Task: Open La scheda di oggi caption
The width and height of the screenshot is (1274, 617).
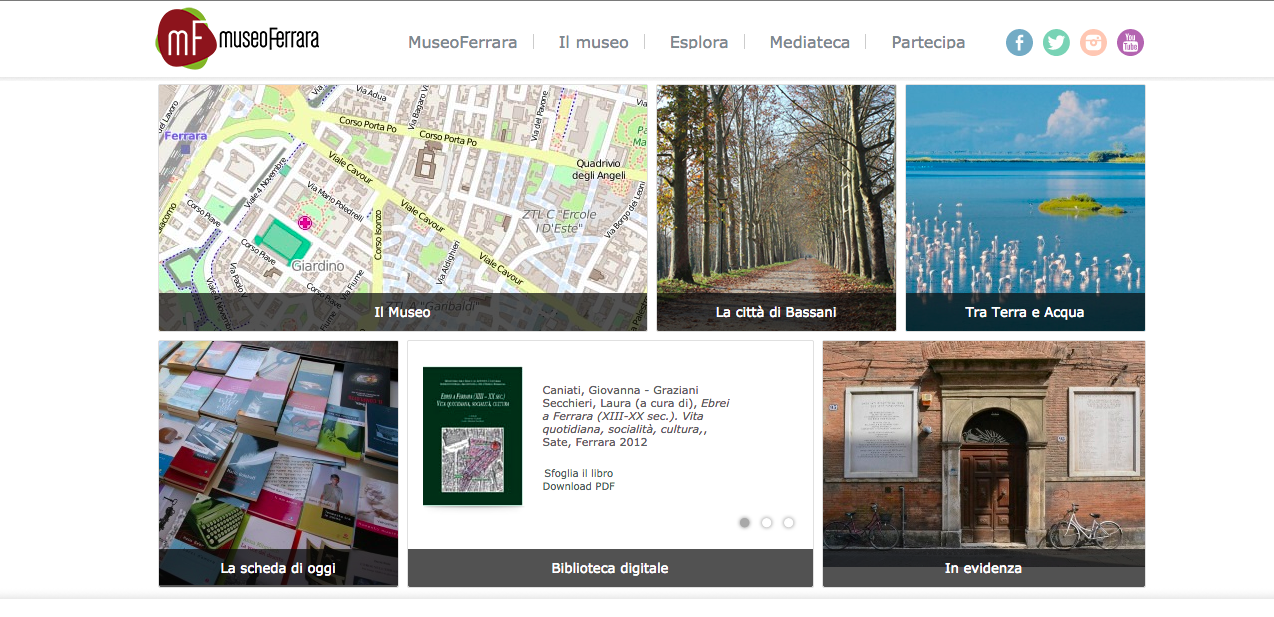Action: (278, 568)
